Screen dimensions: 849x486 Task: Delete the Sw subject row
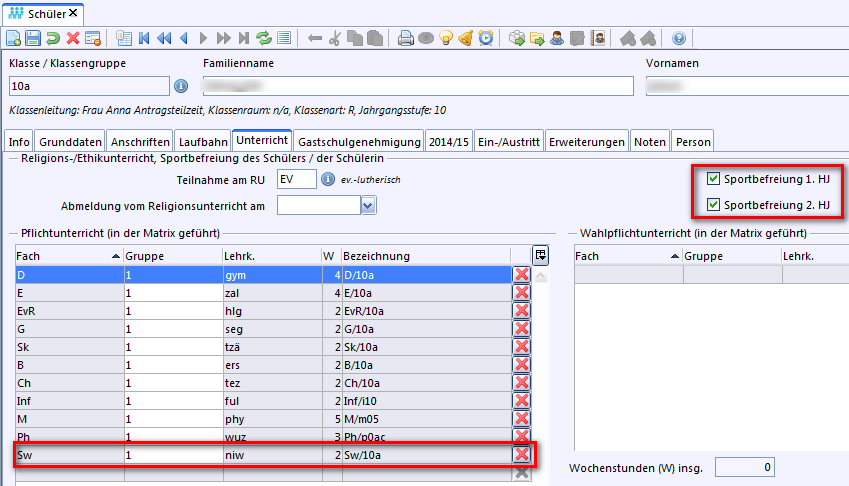pos(521,455)
